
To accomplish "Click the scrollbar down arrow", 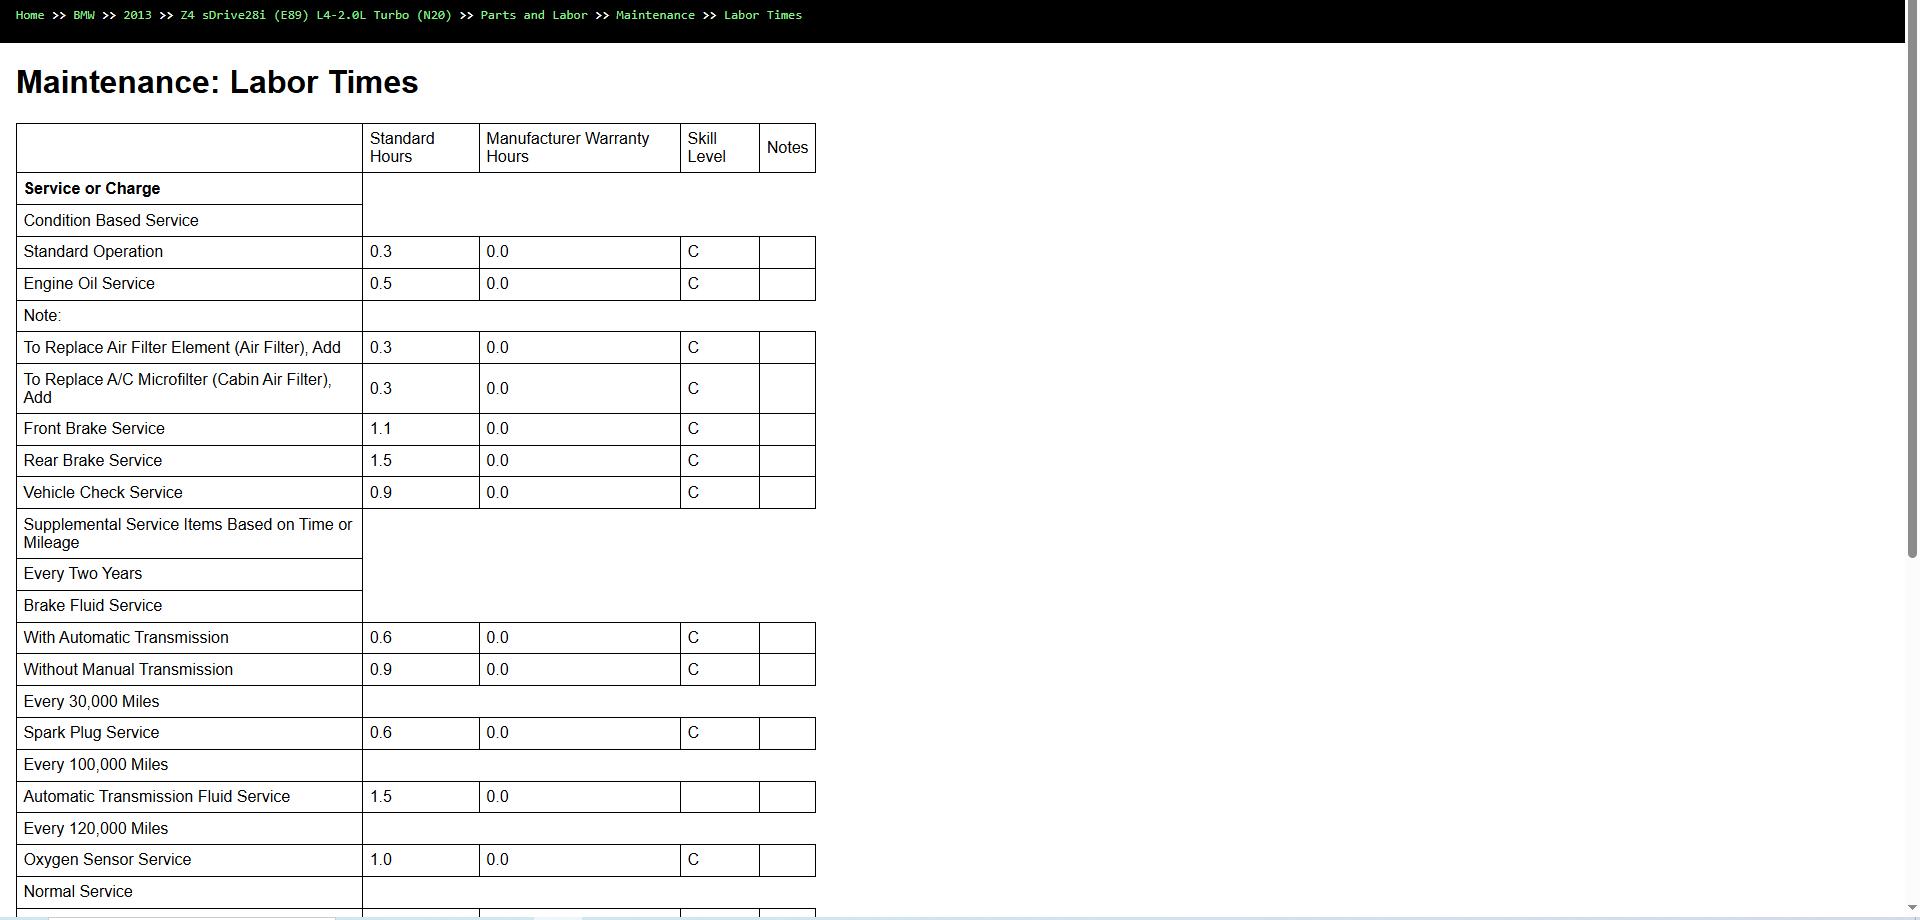I will pyautogui.click(x=1912, y=907).
